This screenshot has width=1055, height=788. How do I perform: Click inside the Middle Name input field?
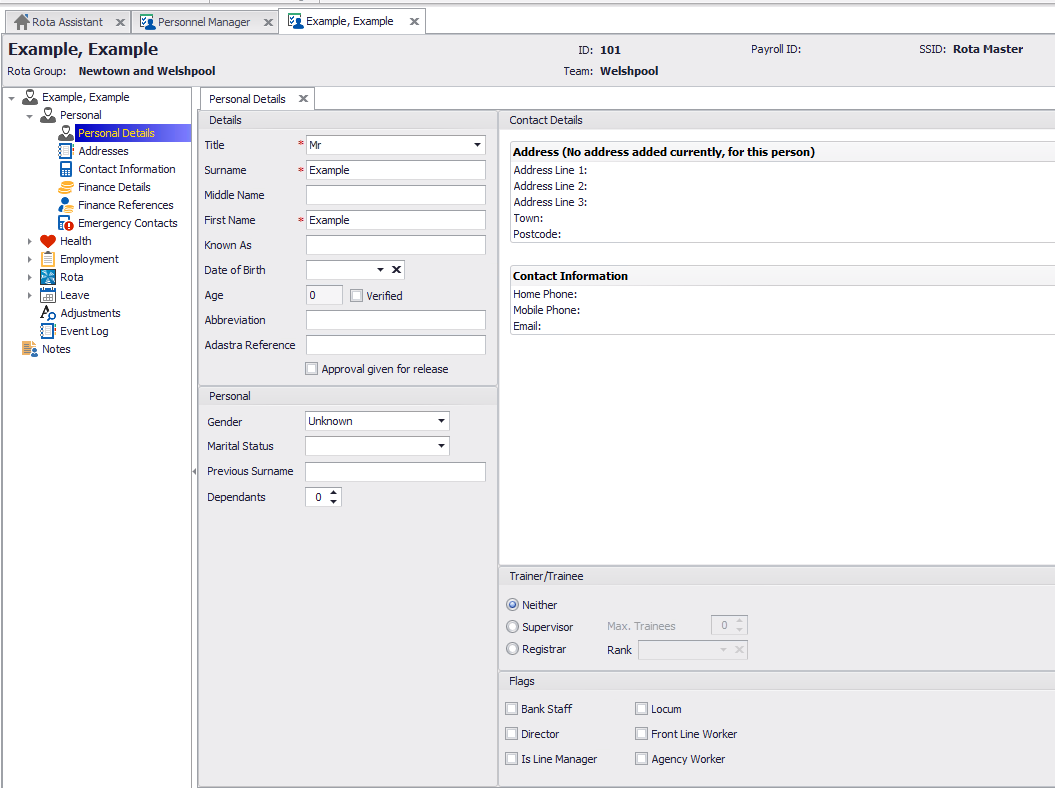pyautogui.click(x=395, y=194)
